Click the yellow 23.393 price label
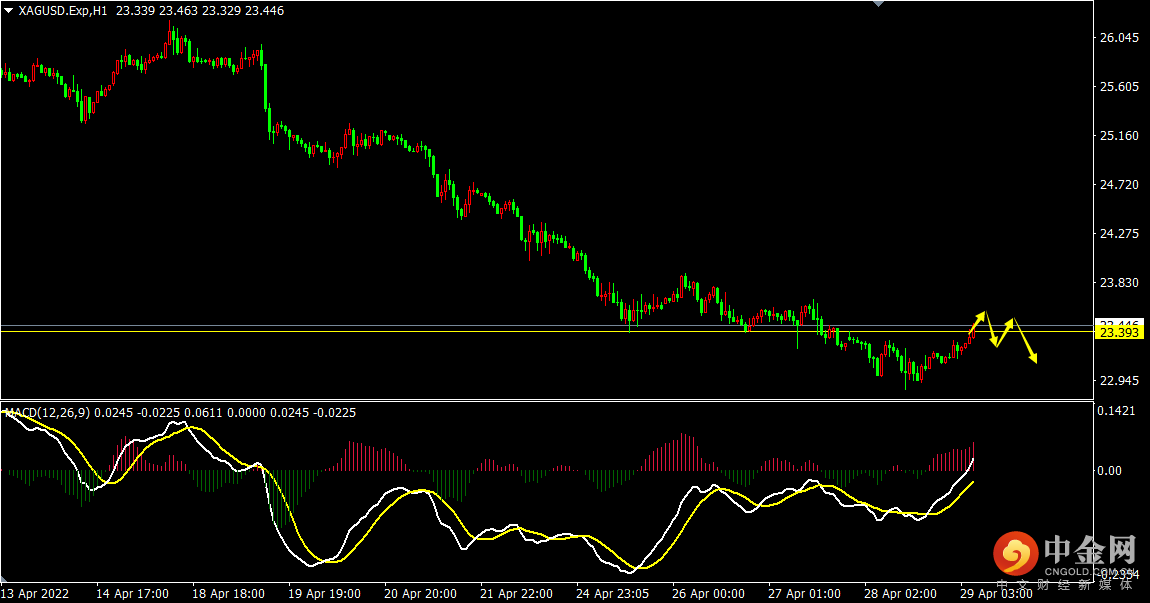This screenshot has height=603, width=1150. tap(1119, 332)
